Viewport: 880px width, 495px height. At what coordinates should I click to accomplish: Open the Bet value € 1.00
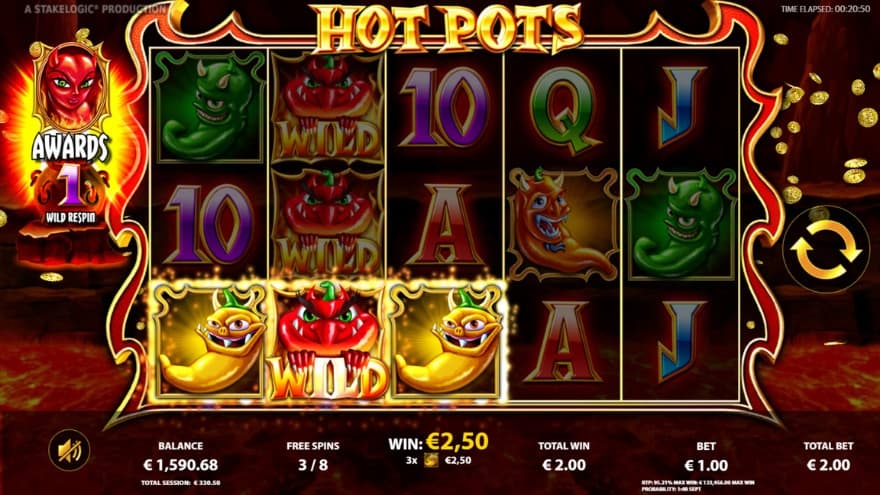pyautogui.click(x=706, y=465)
